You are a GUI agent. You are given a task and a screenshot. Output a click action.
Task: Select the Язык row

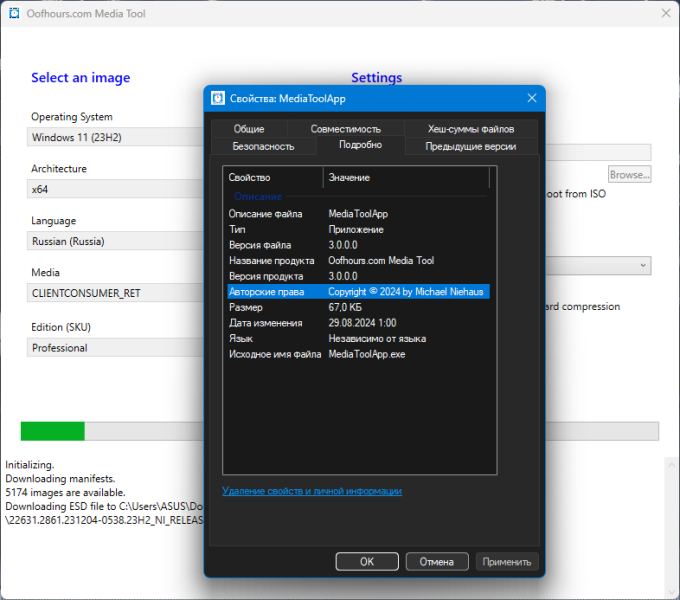click(x=359, y=339)
